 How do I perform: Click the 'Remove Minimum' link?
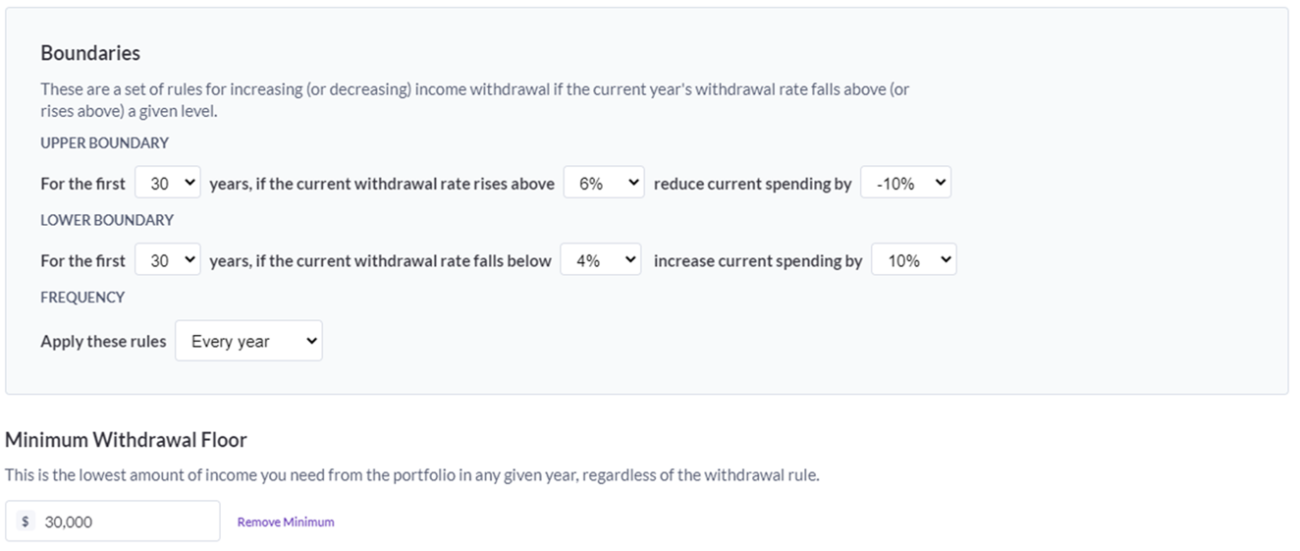286,522
